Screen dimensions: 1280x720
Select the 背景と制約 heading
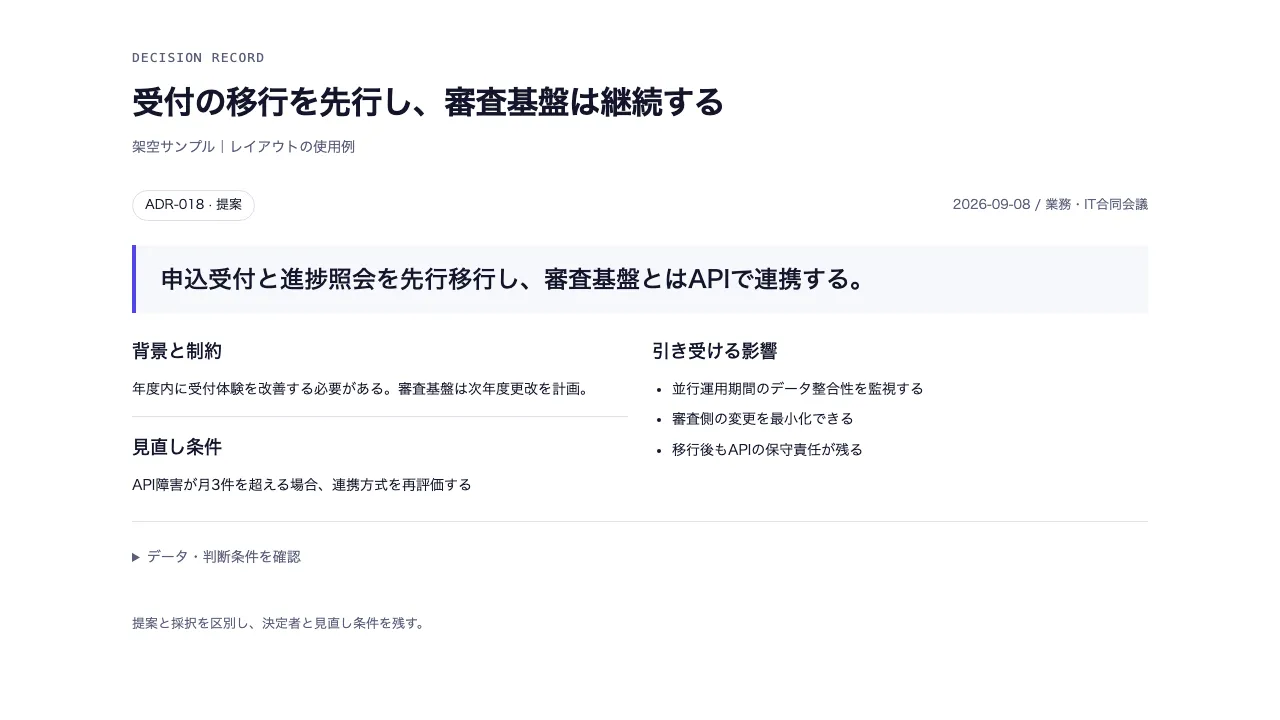(177, 351)
